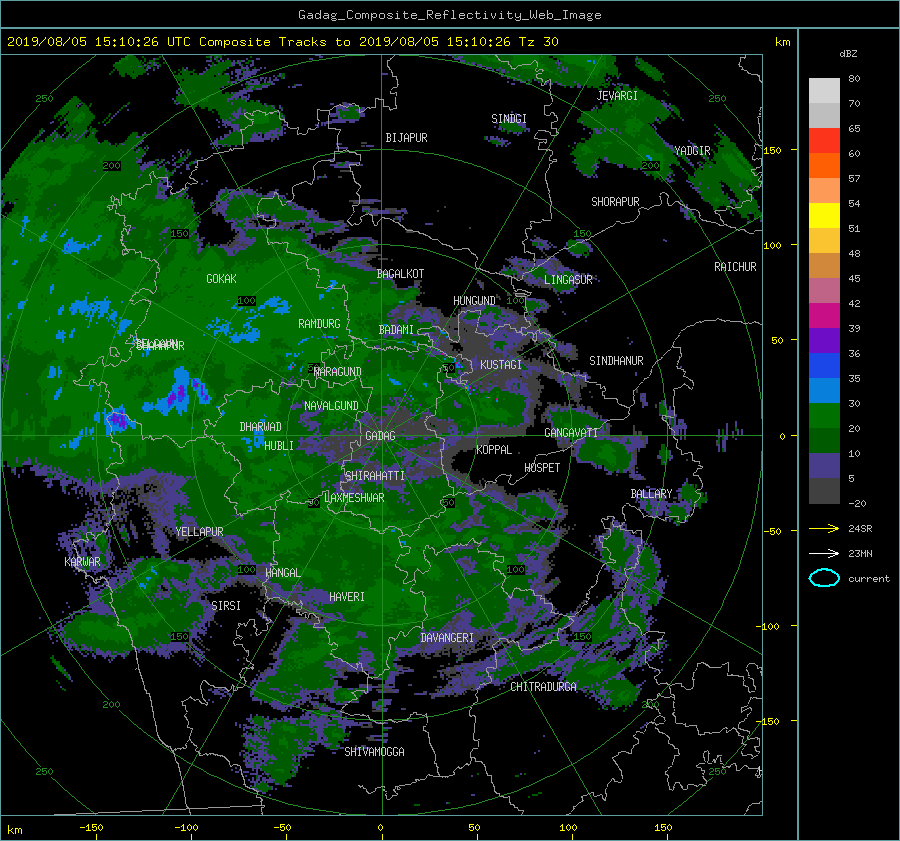Click the DAVANGERI city label
Image resolution: width=900 pixels, height=841 pixels.
447,638
